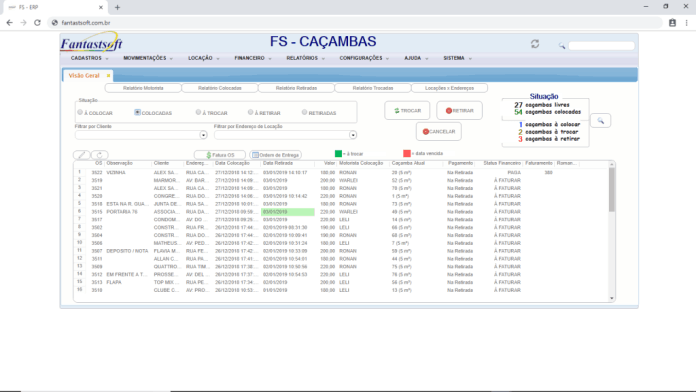The width and height of the screenshot is (696, 392).
Task: Click the Relatório Trocadas button
Action: (373, 88)
